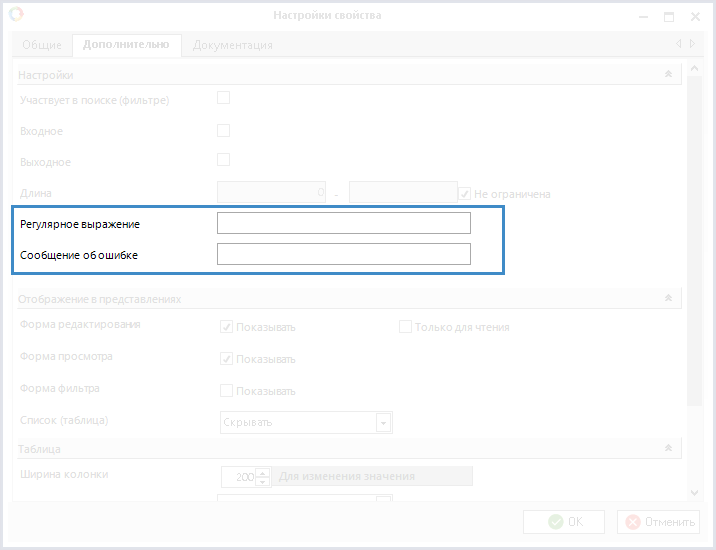Uncheck the Не ограничена checkbox
716x550 pixels.
[465, 193]
